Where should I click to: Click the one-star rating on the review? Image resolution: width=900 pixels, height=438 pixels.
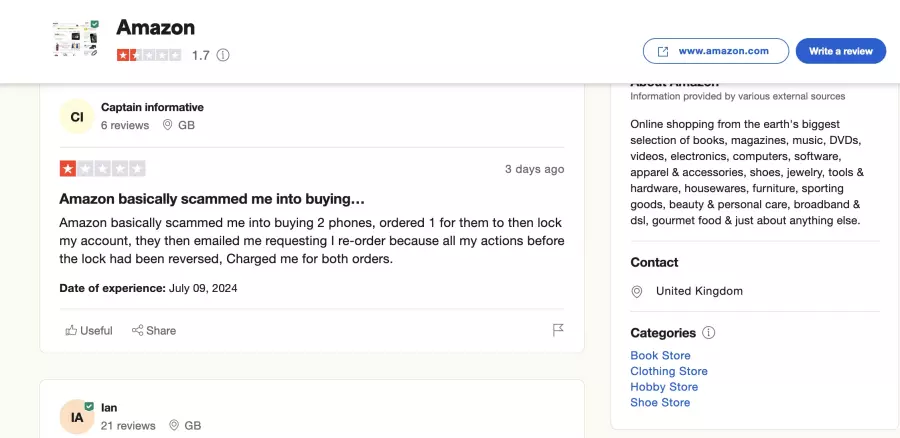[102, 169]
